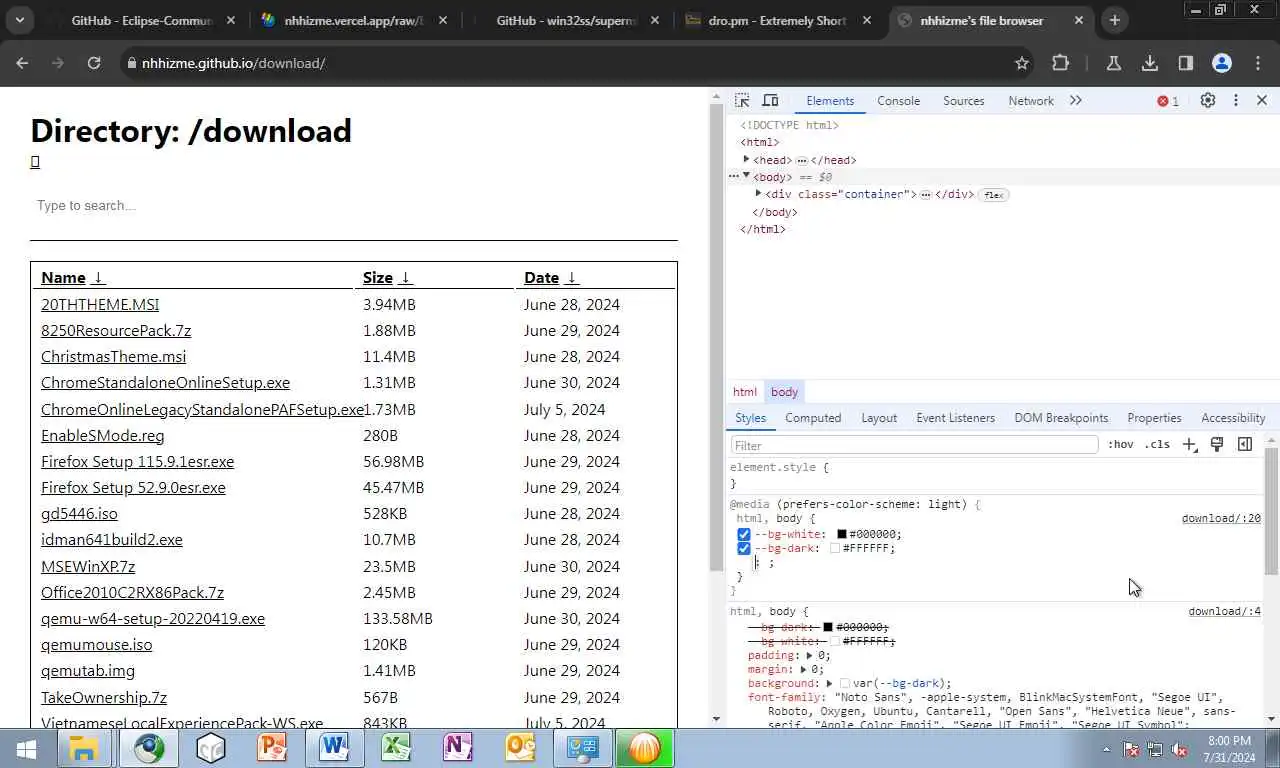Add a new style rule with plus icon
This screenshot has height=768, width=1280.
1189,444
